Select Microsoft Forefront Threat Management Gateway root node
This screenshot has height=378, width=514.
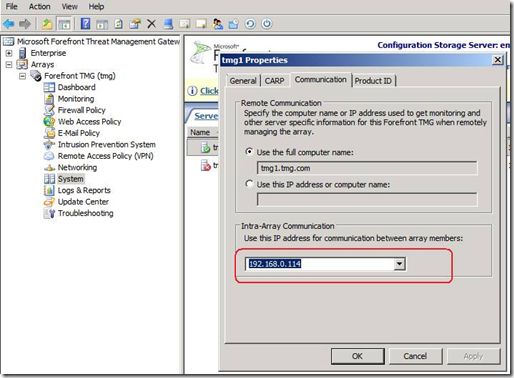pyautogui.click(x=99, y=42)
